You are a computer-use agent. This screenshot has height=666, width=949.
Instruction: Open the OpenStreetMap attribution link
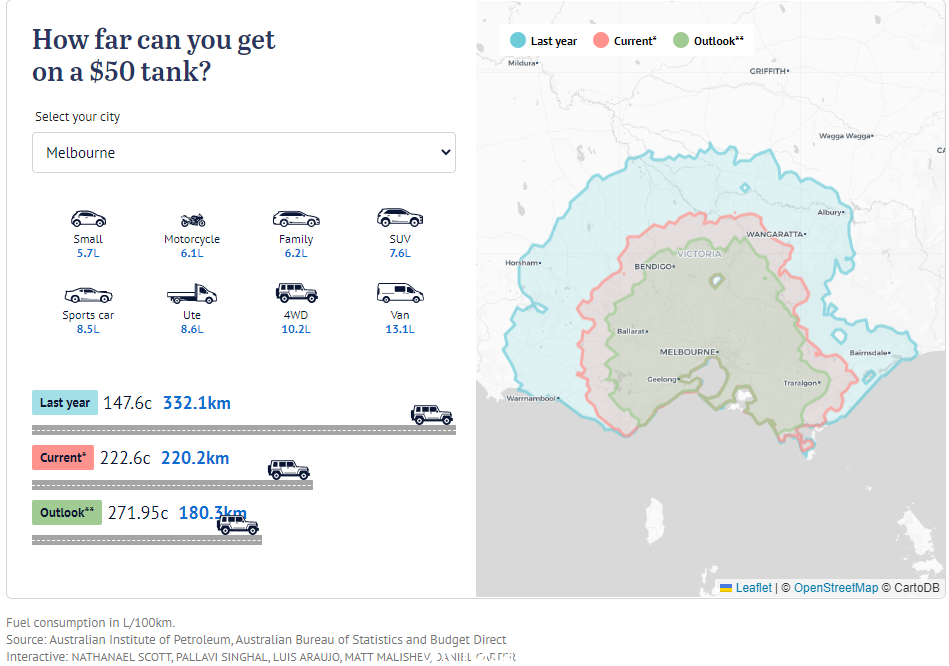click(836, 588)
